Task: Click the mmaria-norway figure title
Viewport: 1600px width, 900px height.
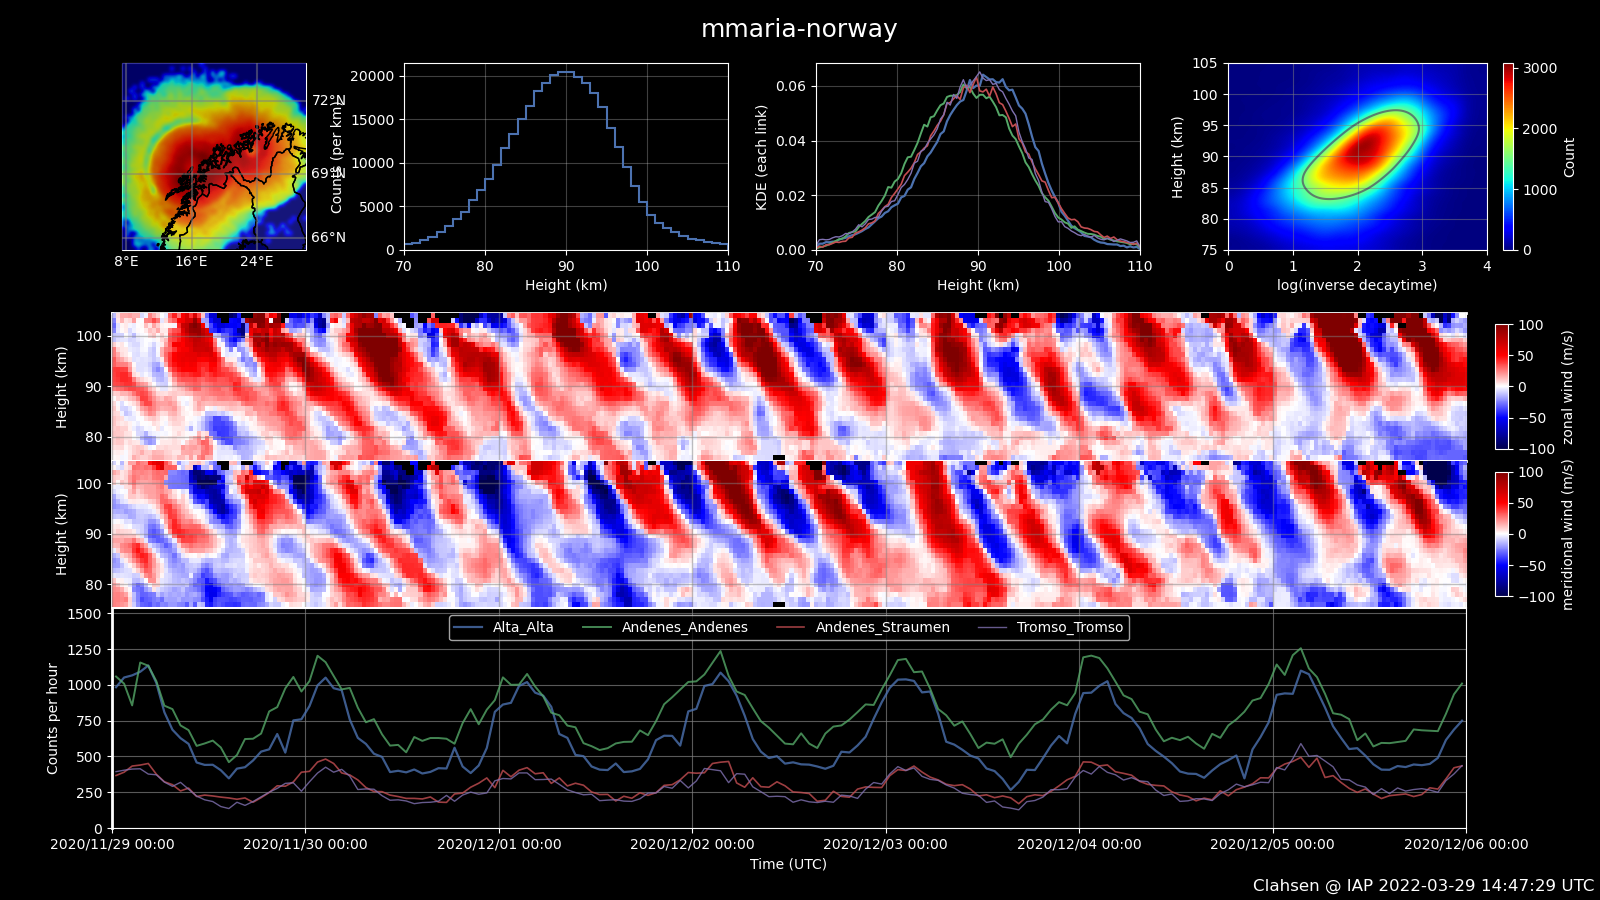Action: click(x=799, y=29)
